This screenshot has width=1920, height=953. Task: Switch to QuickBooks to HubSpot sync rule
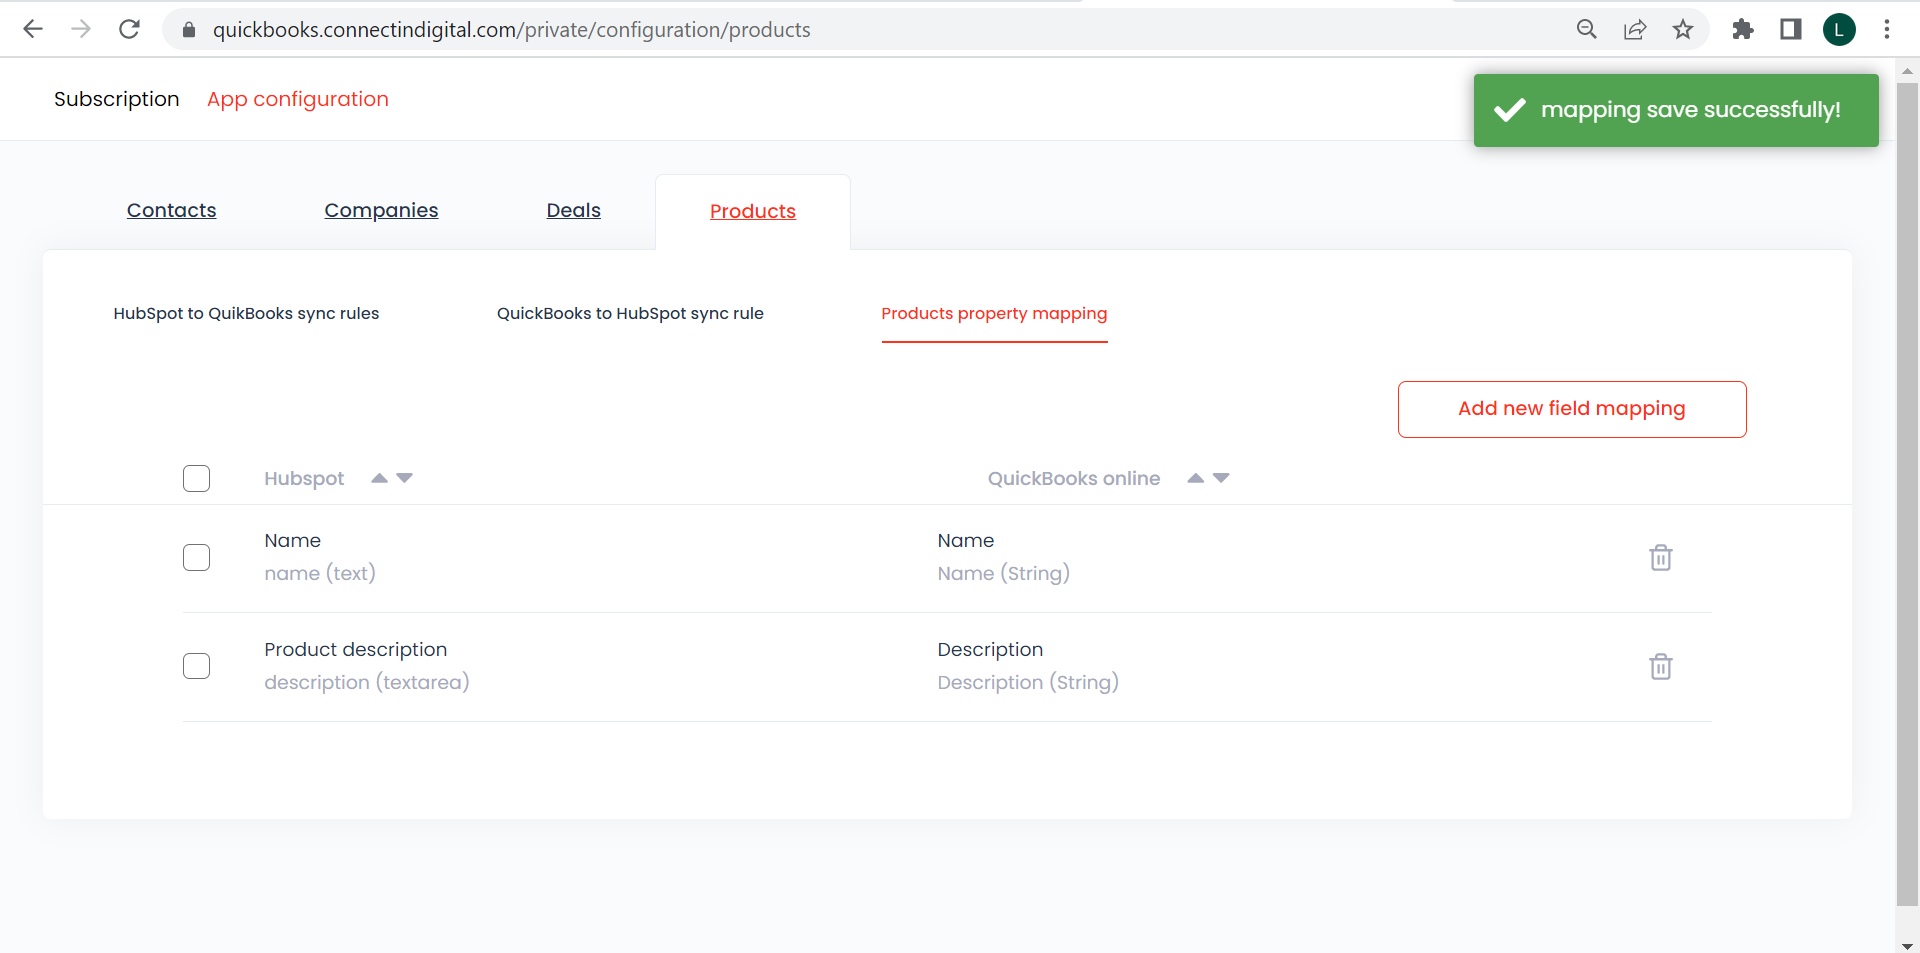point(630,313)
